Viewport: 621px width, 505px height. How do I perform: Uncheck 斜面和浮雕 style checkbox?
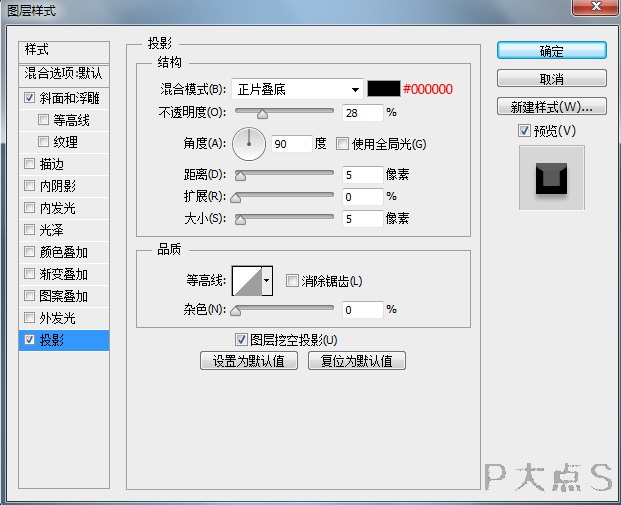(x=30, y=97)
